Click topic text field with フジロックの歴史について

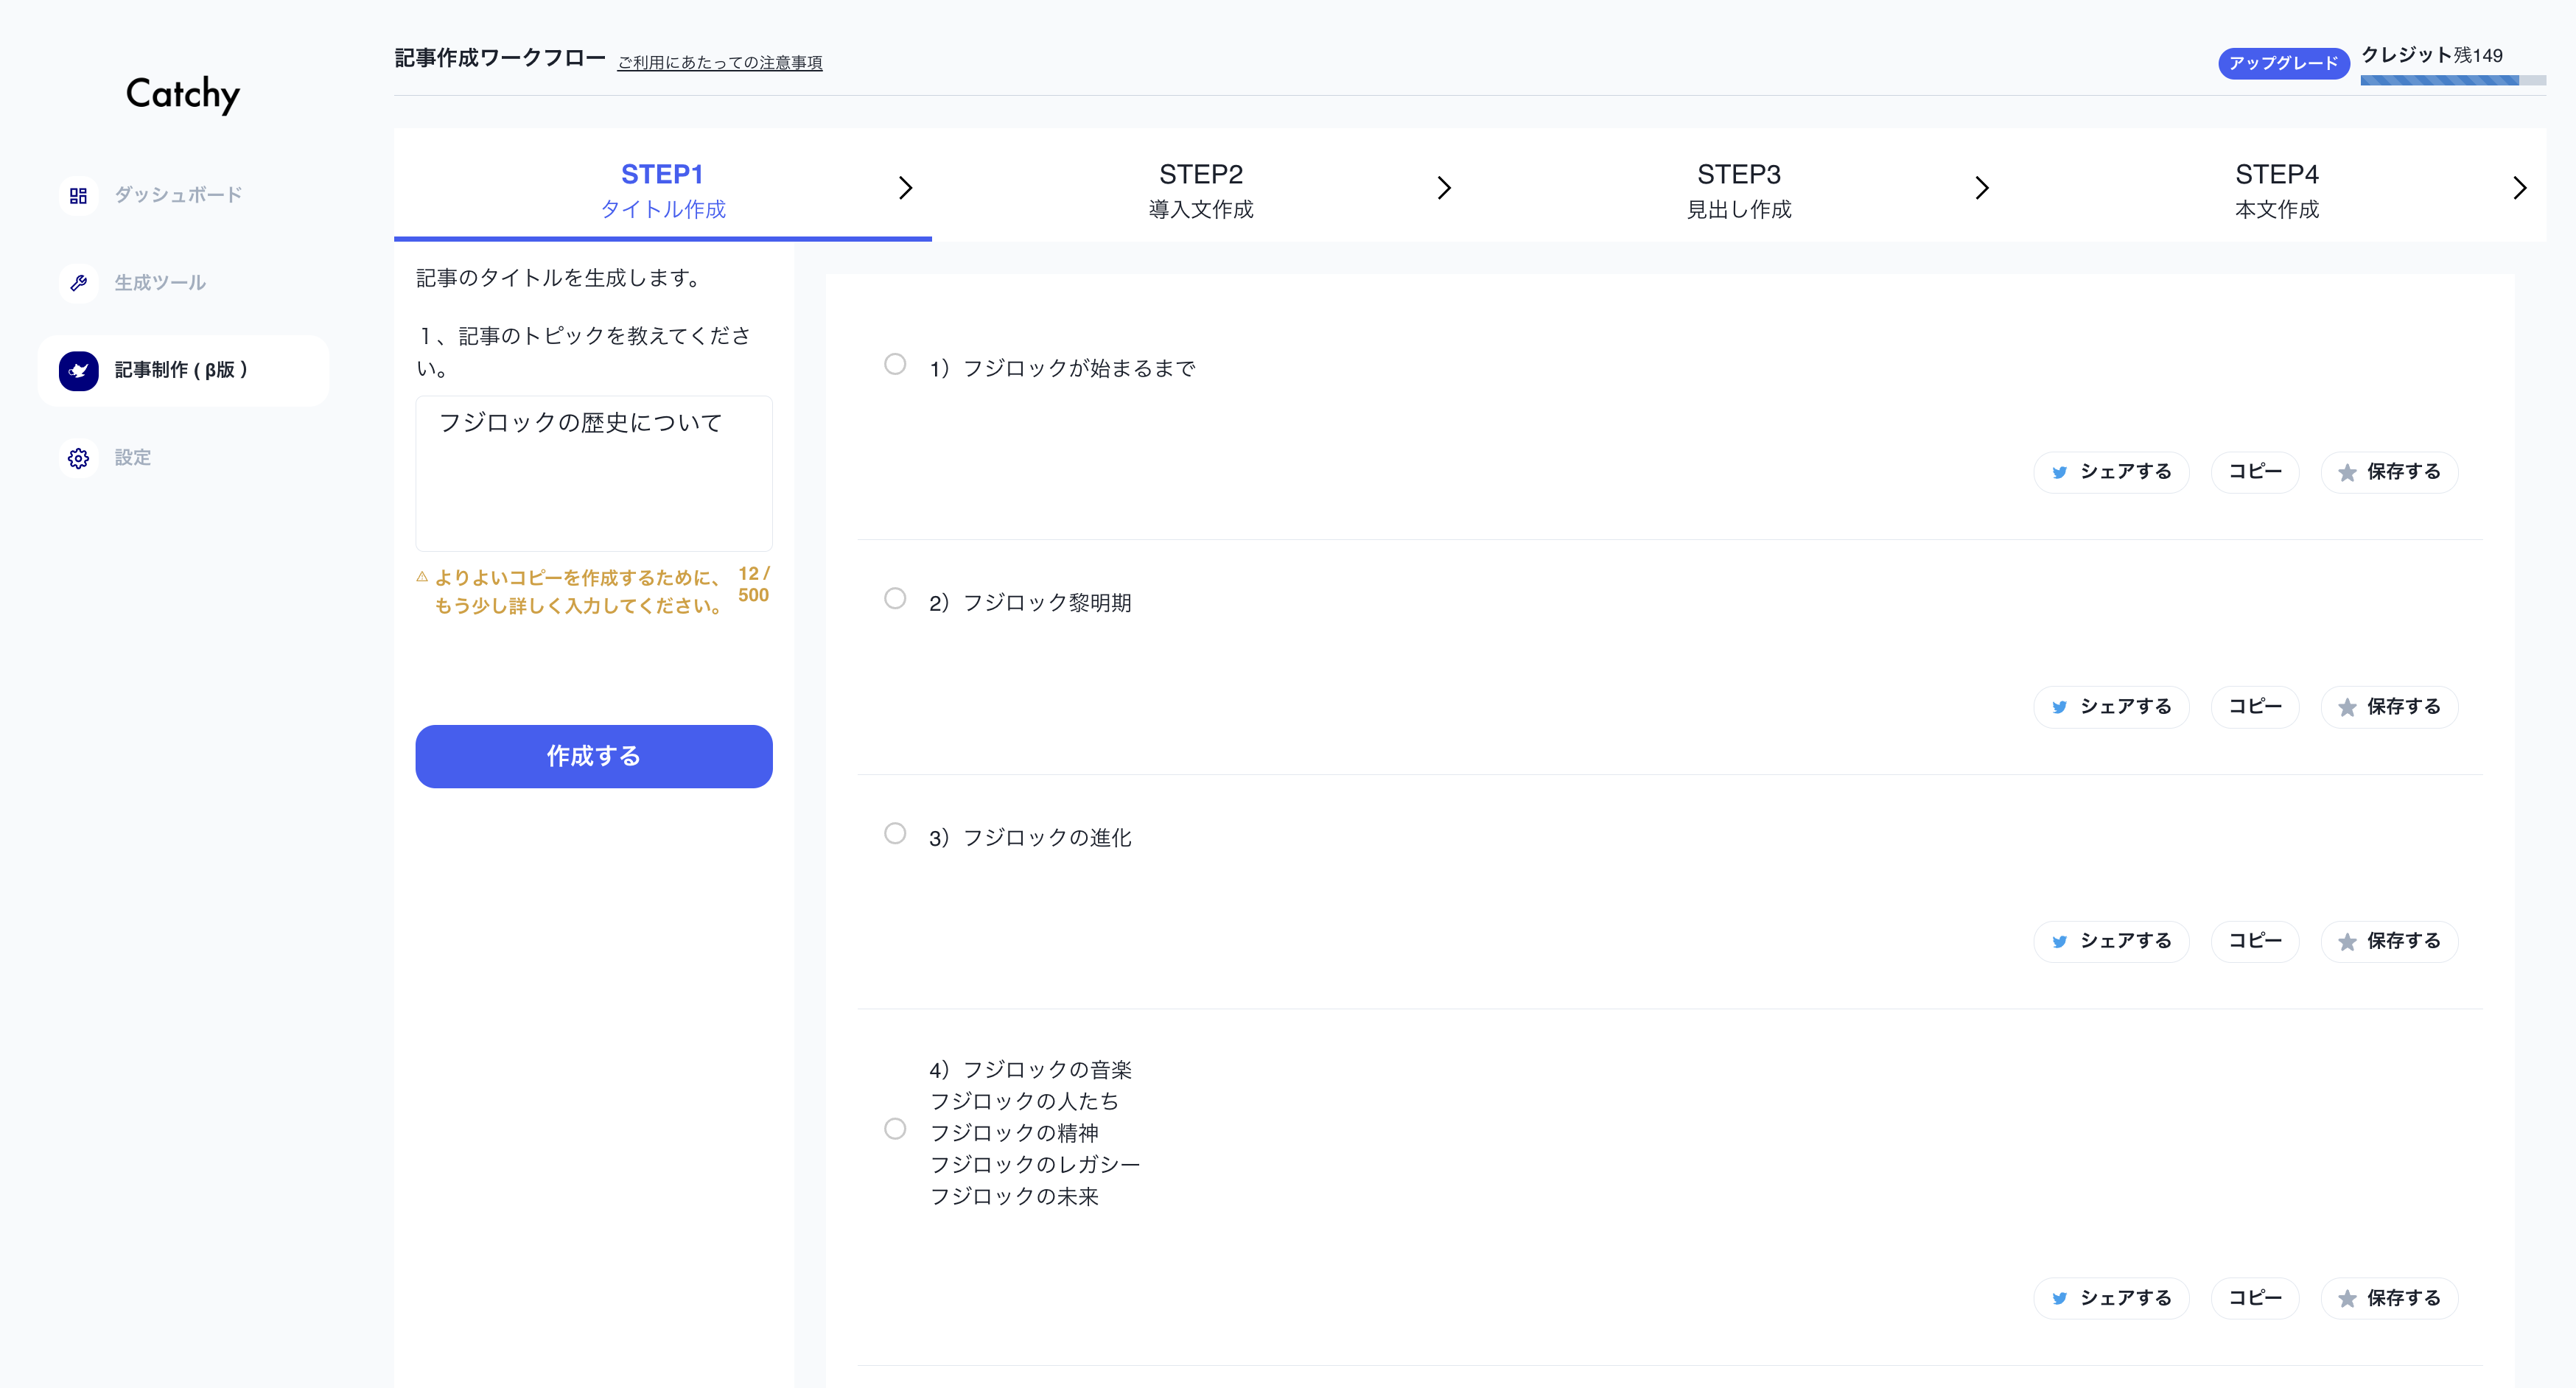click(x=593, y=472)
